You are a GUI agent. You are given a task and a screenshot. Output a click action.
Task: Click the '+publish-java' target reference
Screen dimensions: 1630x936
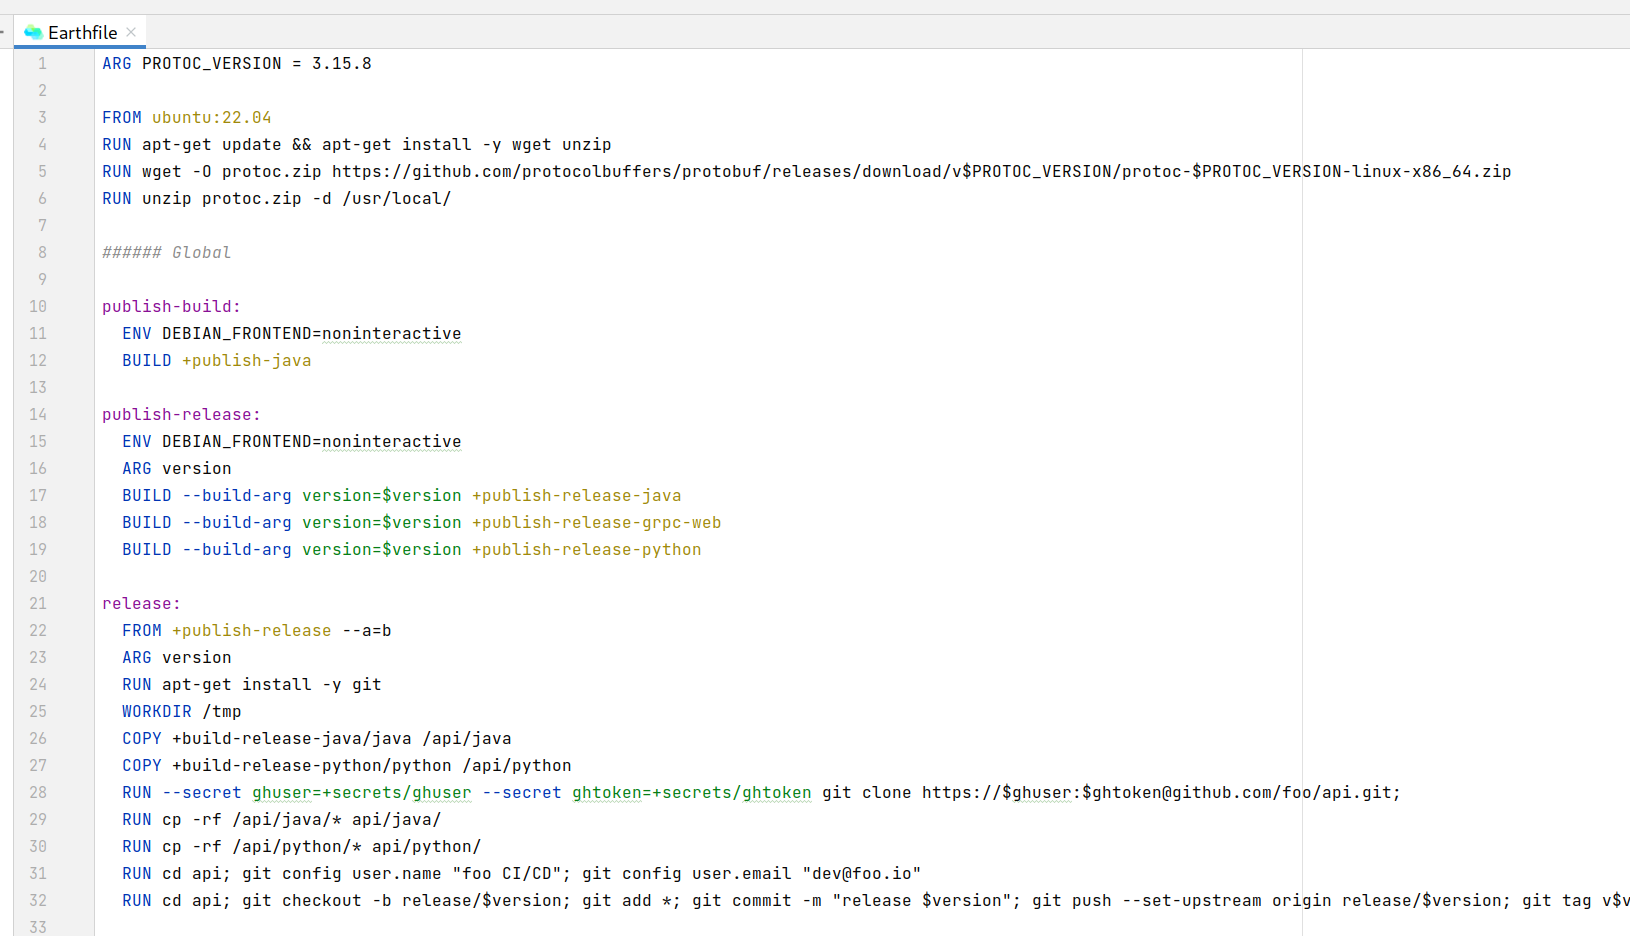(x=247, y=360)
